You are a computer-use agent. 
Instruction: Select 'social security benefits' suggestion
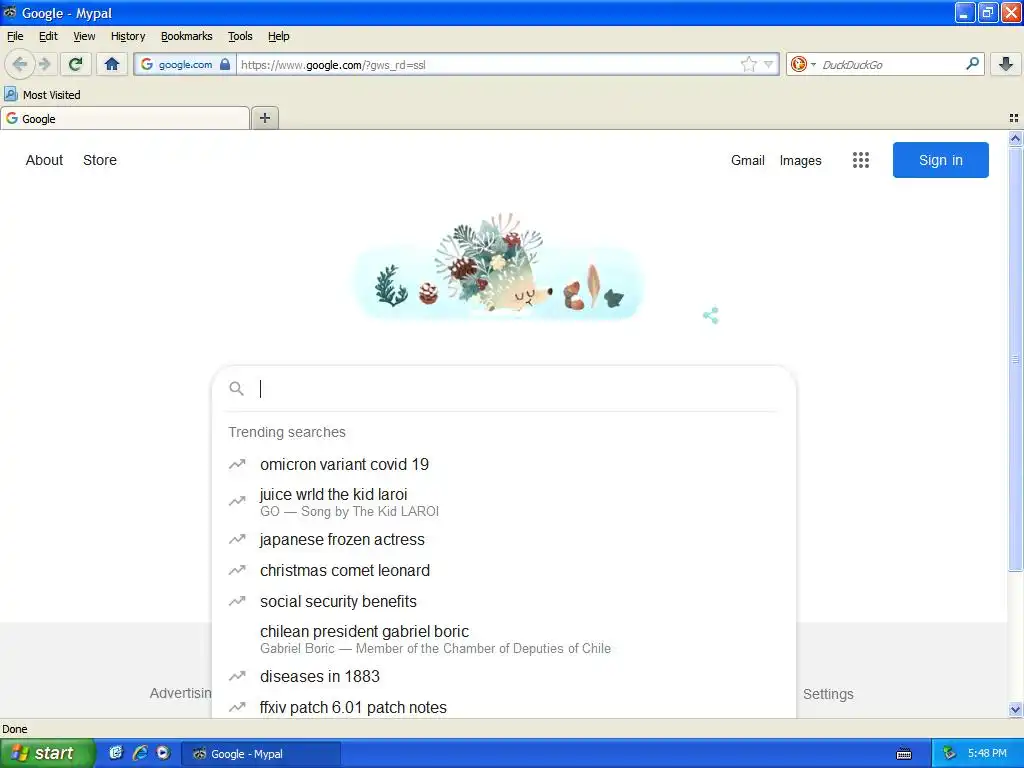point(504,601)
